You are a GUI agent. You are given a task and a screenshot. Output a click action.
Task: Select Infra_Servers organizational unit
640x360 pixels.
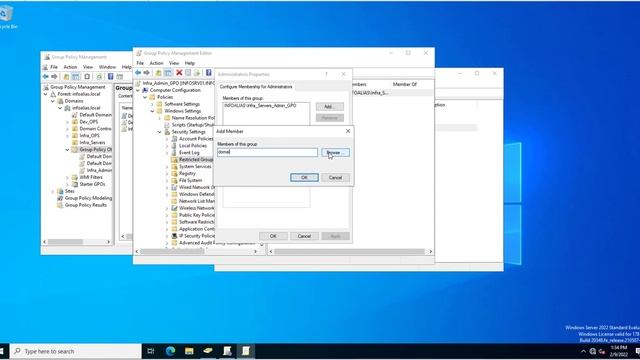coord(92,142)
